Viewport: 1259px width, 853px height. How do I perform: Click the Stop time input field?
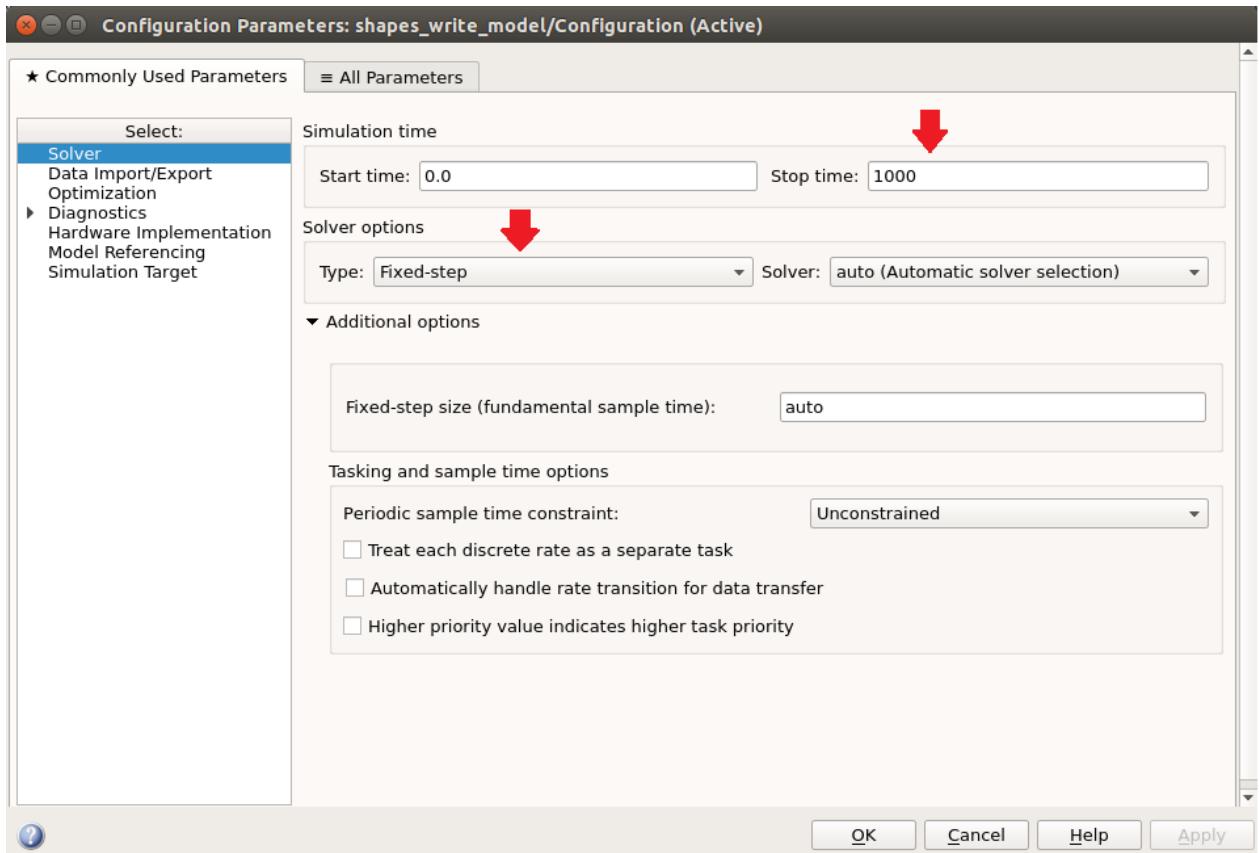[x=1037, y=175]
